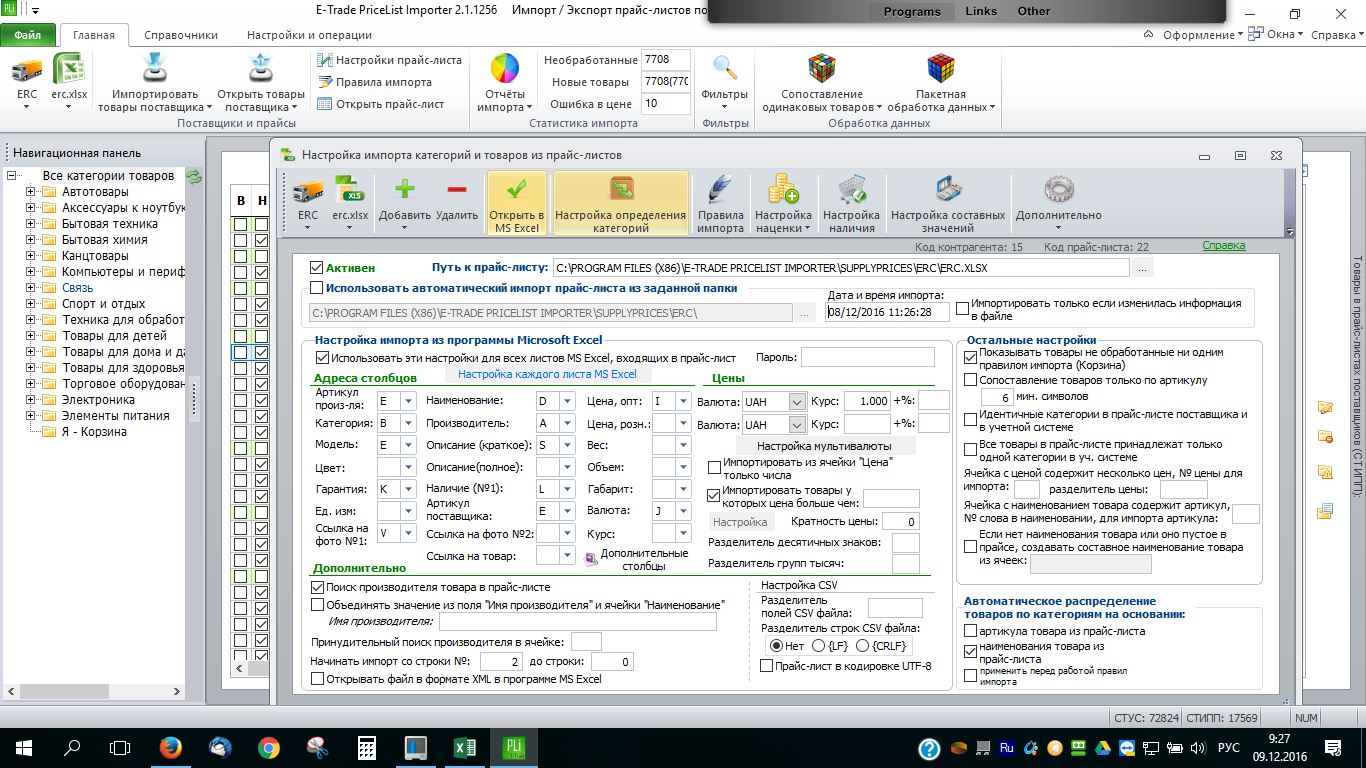Open the first Валюта UAH currency dropdown

pyautogui.click(x=797, y=401)
